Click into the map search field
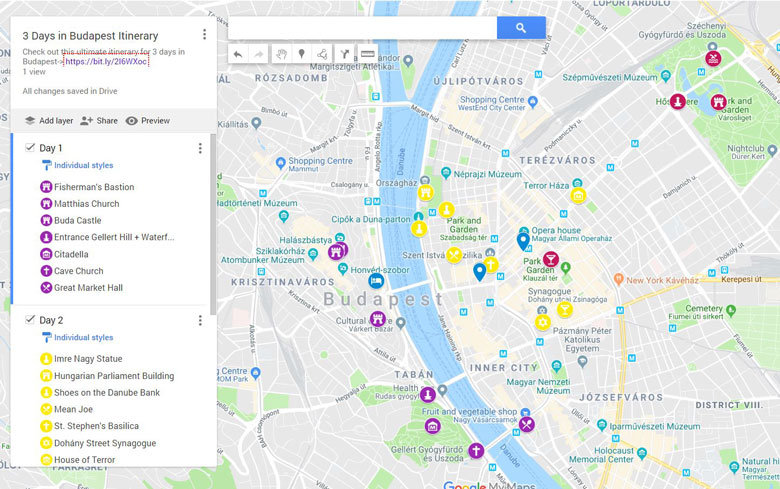Image resolution: width=780 pixels, height=489 pixels. point(362,28)
